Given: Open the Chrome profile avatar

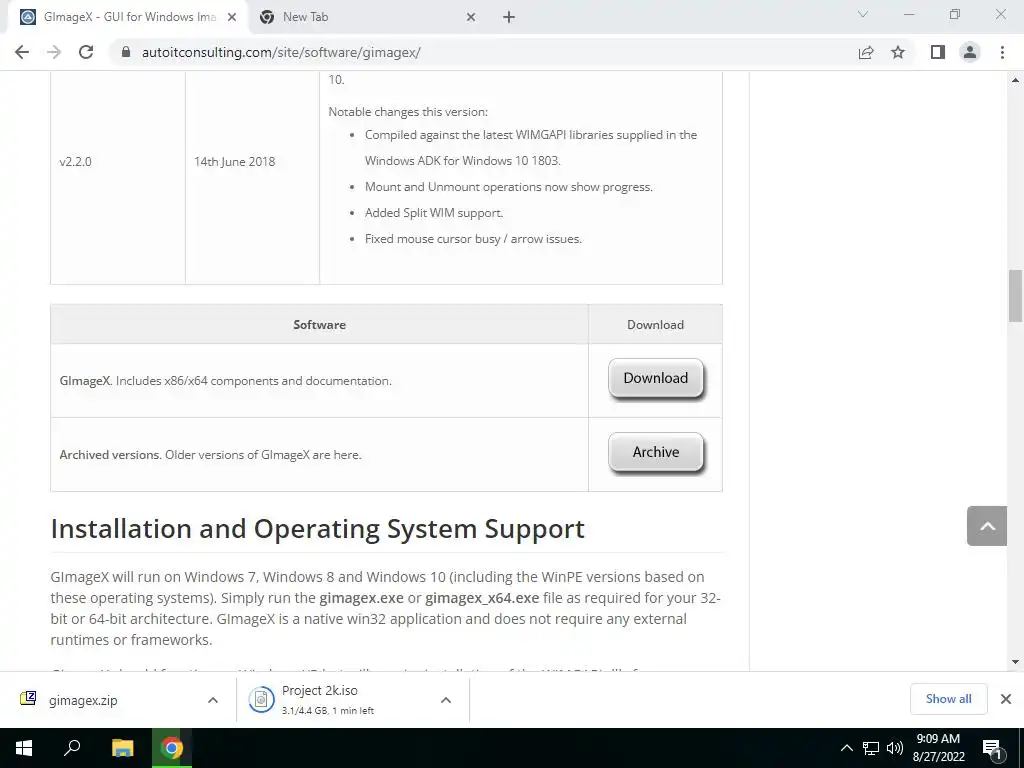Looking at the screenshot, I should (970, 52).
